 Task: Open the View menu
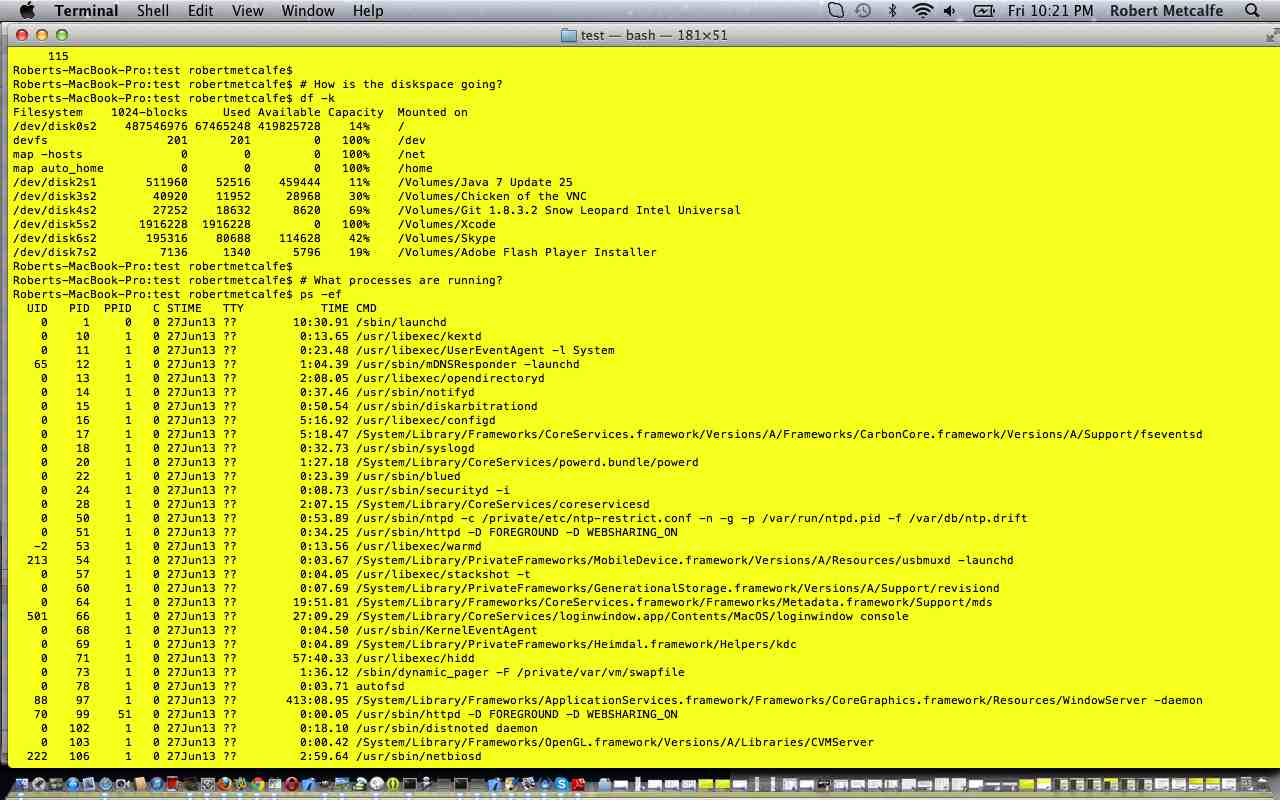[247, 11]
